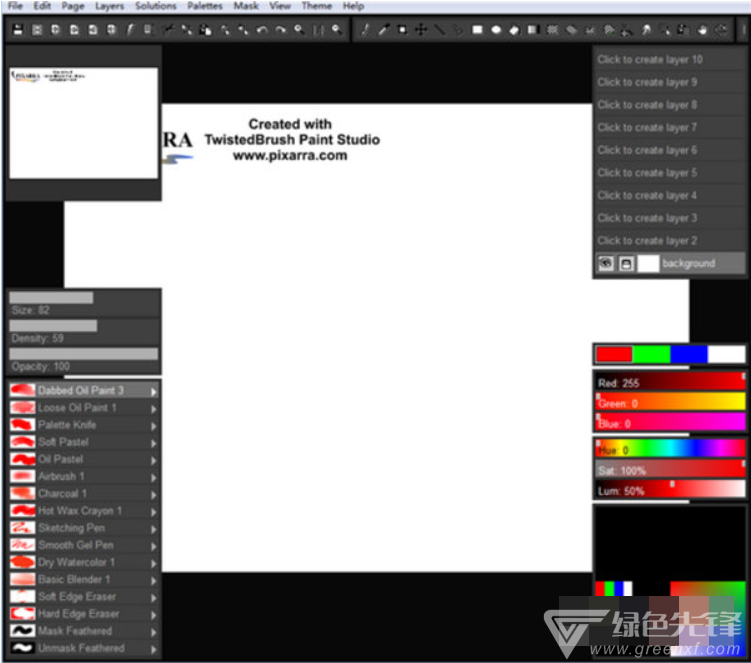The image size is (751, 663).
Task: Open the File menu
Action: click(15, 6)
